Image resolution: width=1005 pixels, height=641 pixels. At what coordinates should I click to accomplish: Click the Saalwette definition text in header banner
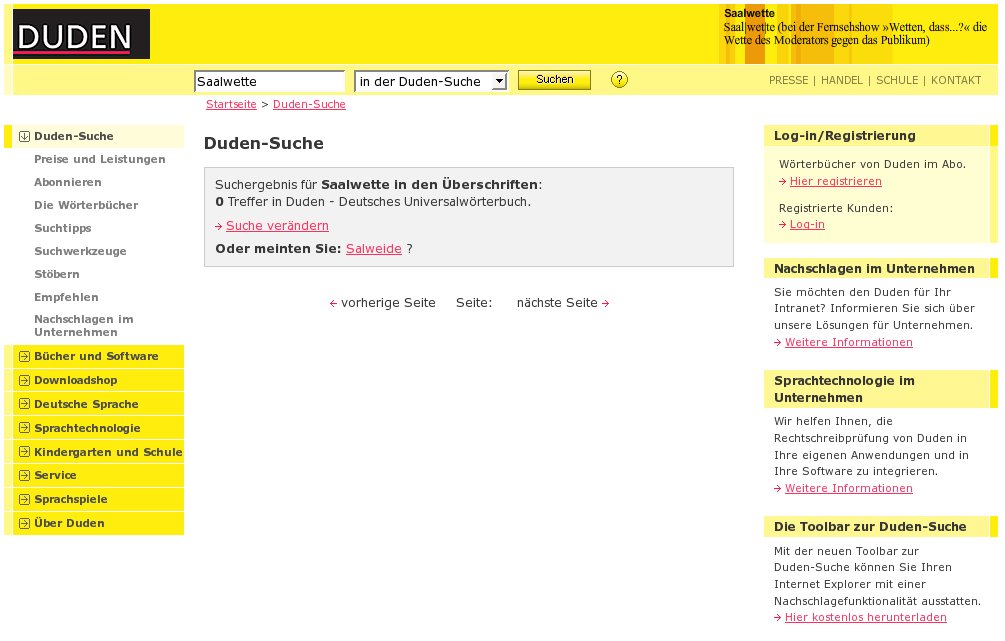click(855, 33)
